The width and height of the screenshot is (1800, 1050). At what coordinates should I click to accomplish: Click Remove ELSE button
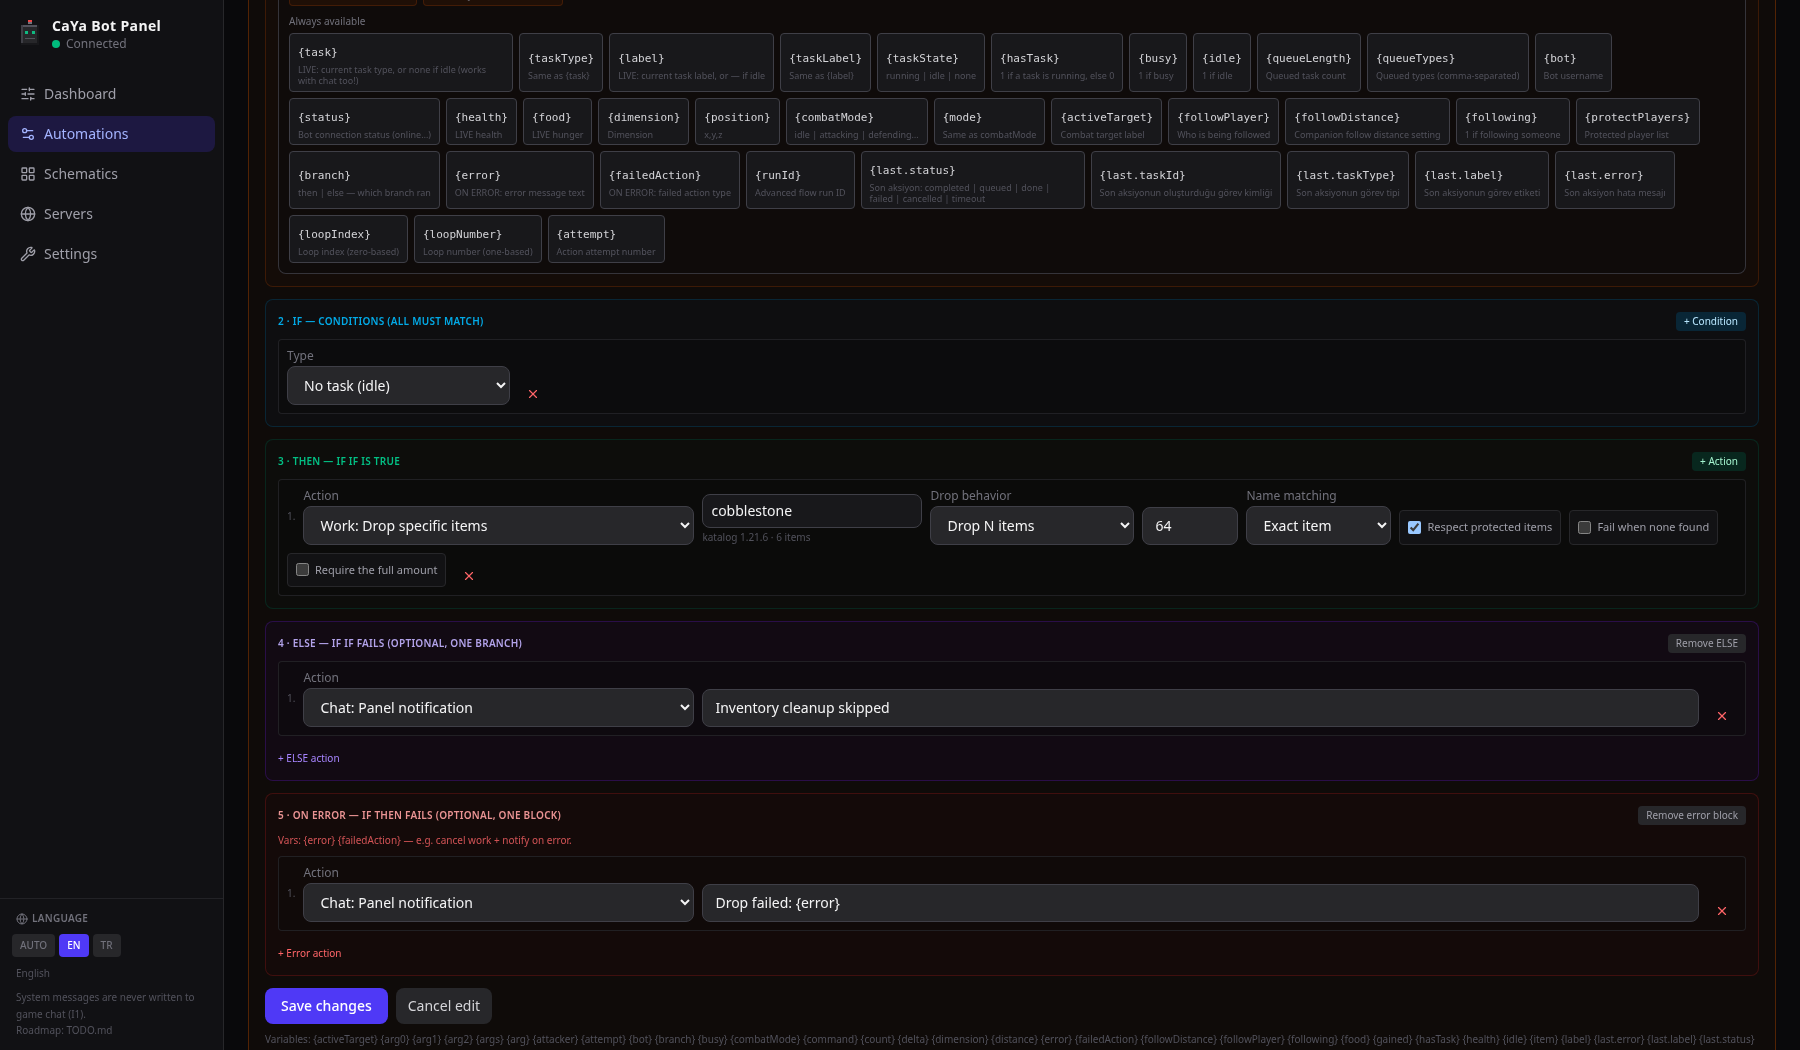[x=1706, y=644]
